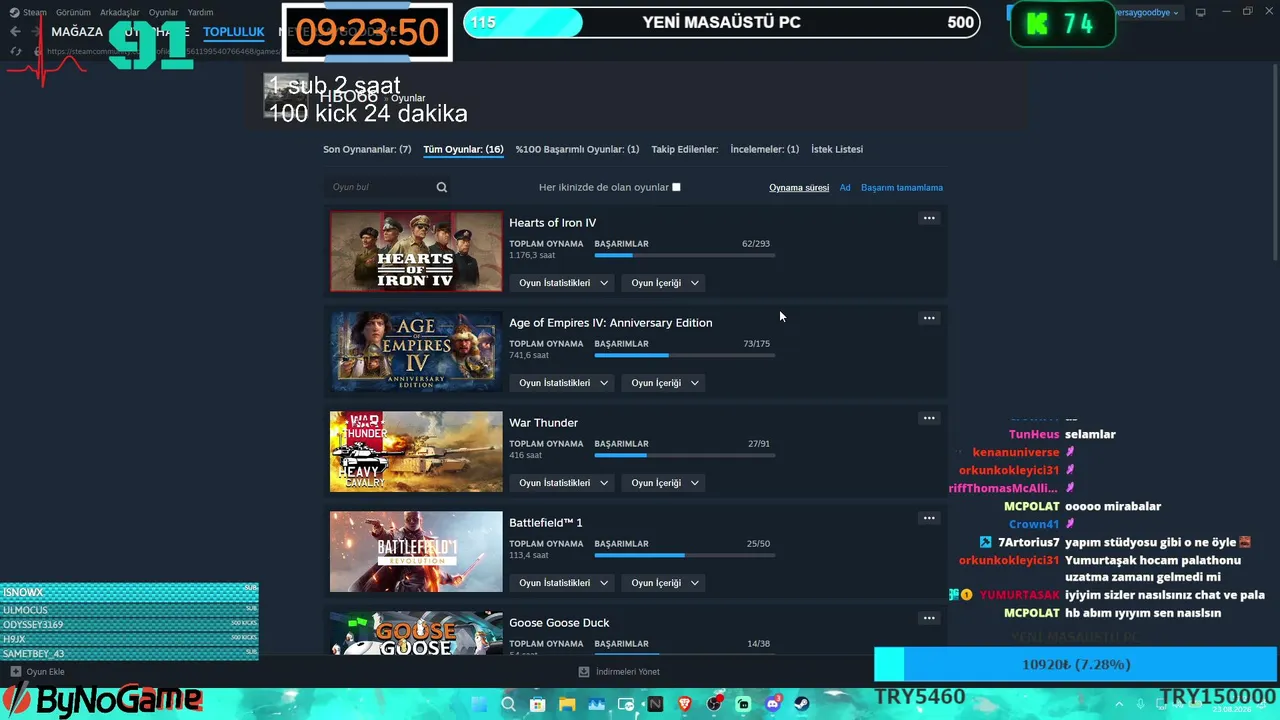Click the Age of Empires IV achievements progress bar
The width and height of the screenshot is (1280, 720).
pos(684,356)
